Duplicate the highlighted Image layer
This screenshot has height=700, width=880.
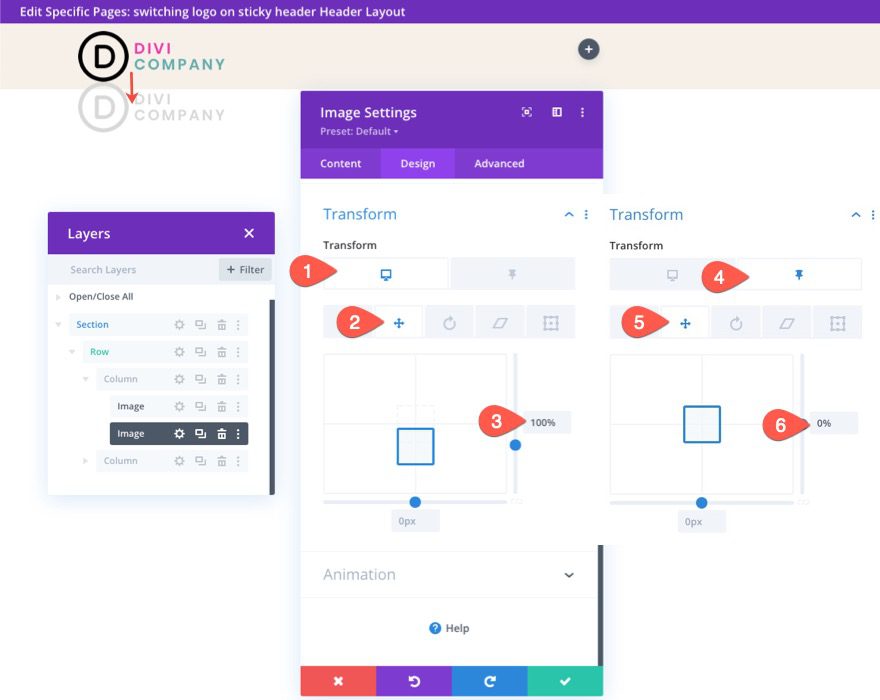point(201,433)
